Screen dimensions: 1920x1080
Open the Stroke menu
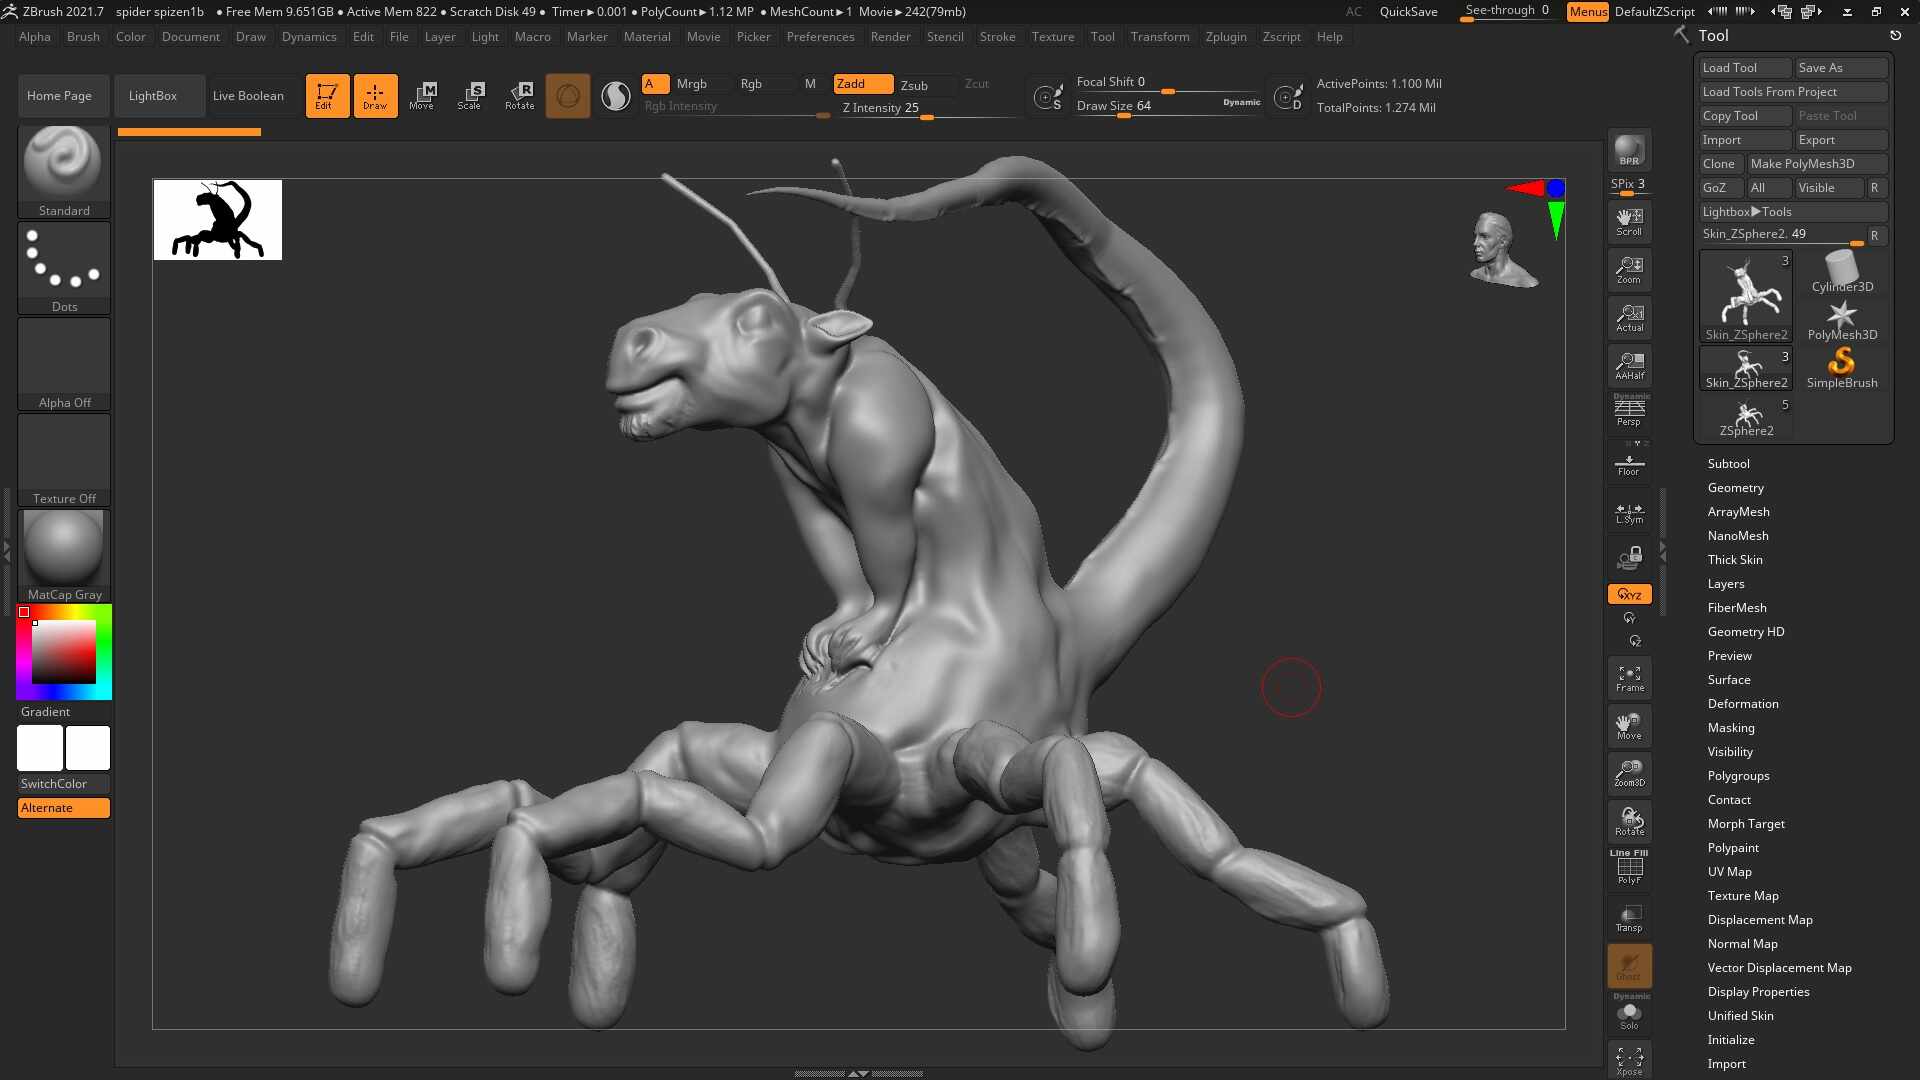(x=996, y=36)
